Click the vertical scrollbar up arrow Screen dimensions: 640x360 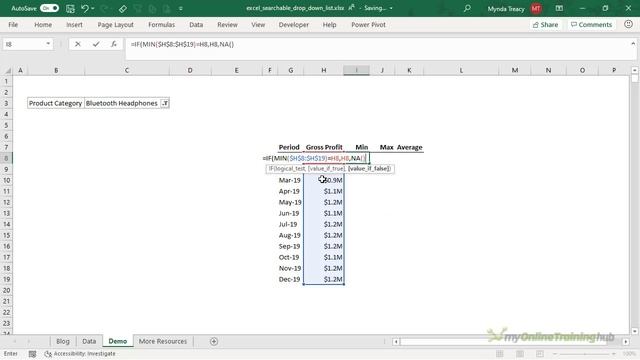click(x=635, y=70)
